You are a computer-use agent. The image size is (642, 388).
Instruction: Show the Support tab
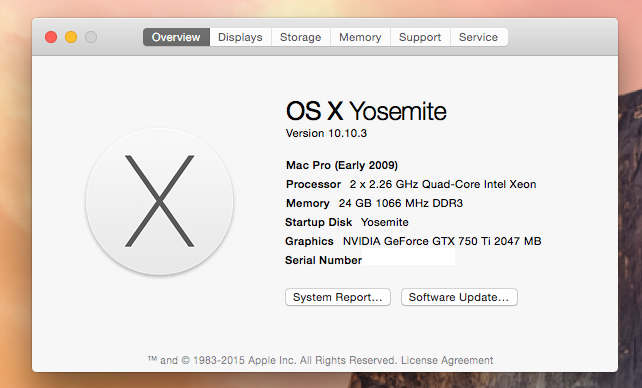pyautogui.click(x=420, y=37)
